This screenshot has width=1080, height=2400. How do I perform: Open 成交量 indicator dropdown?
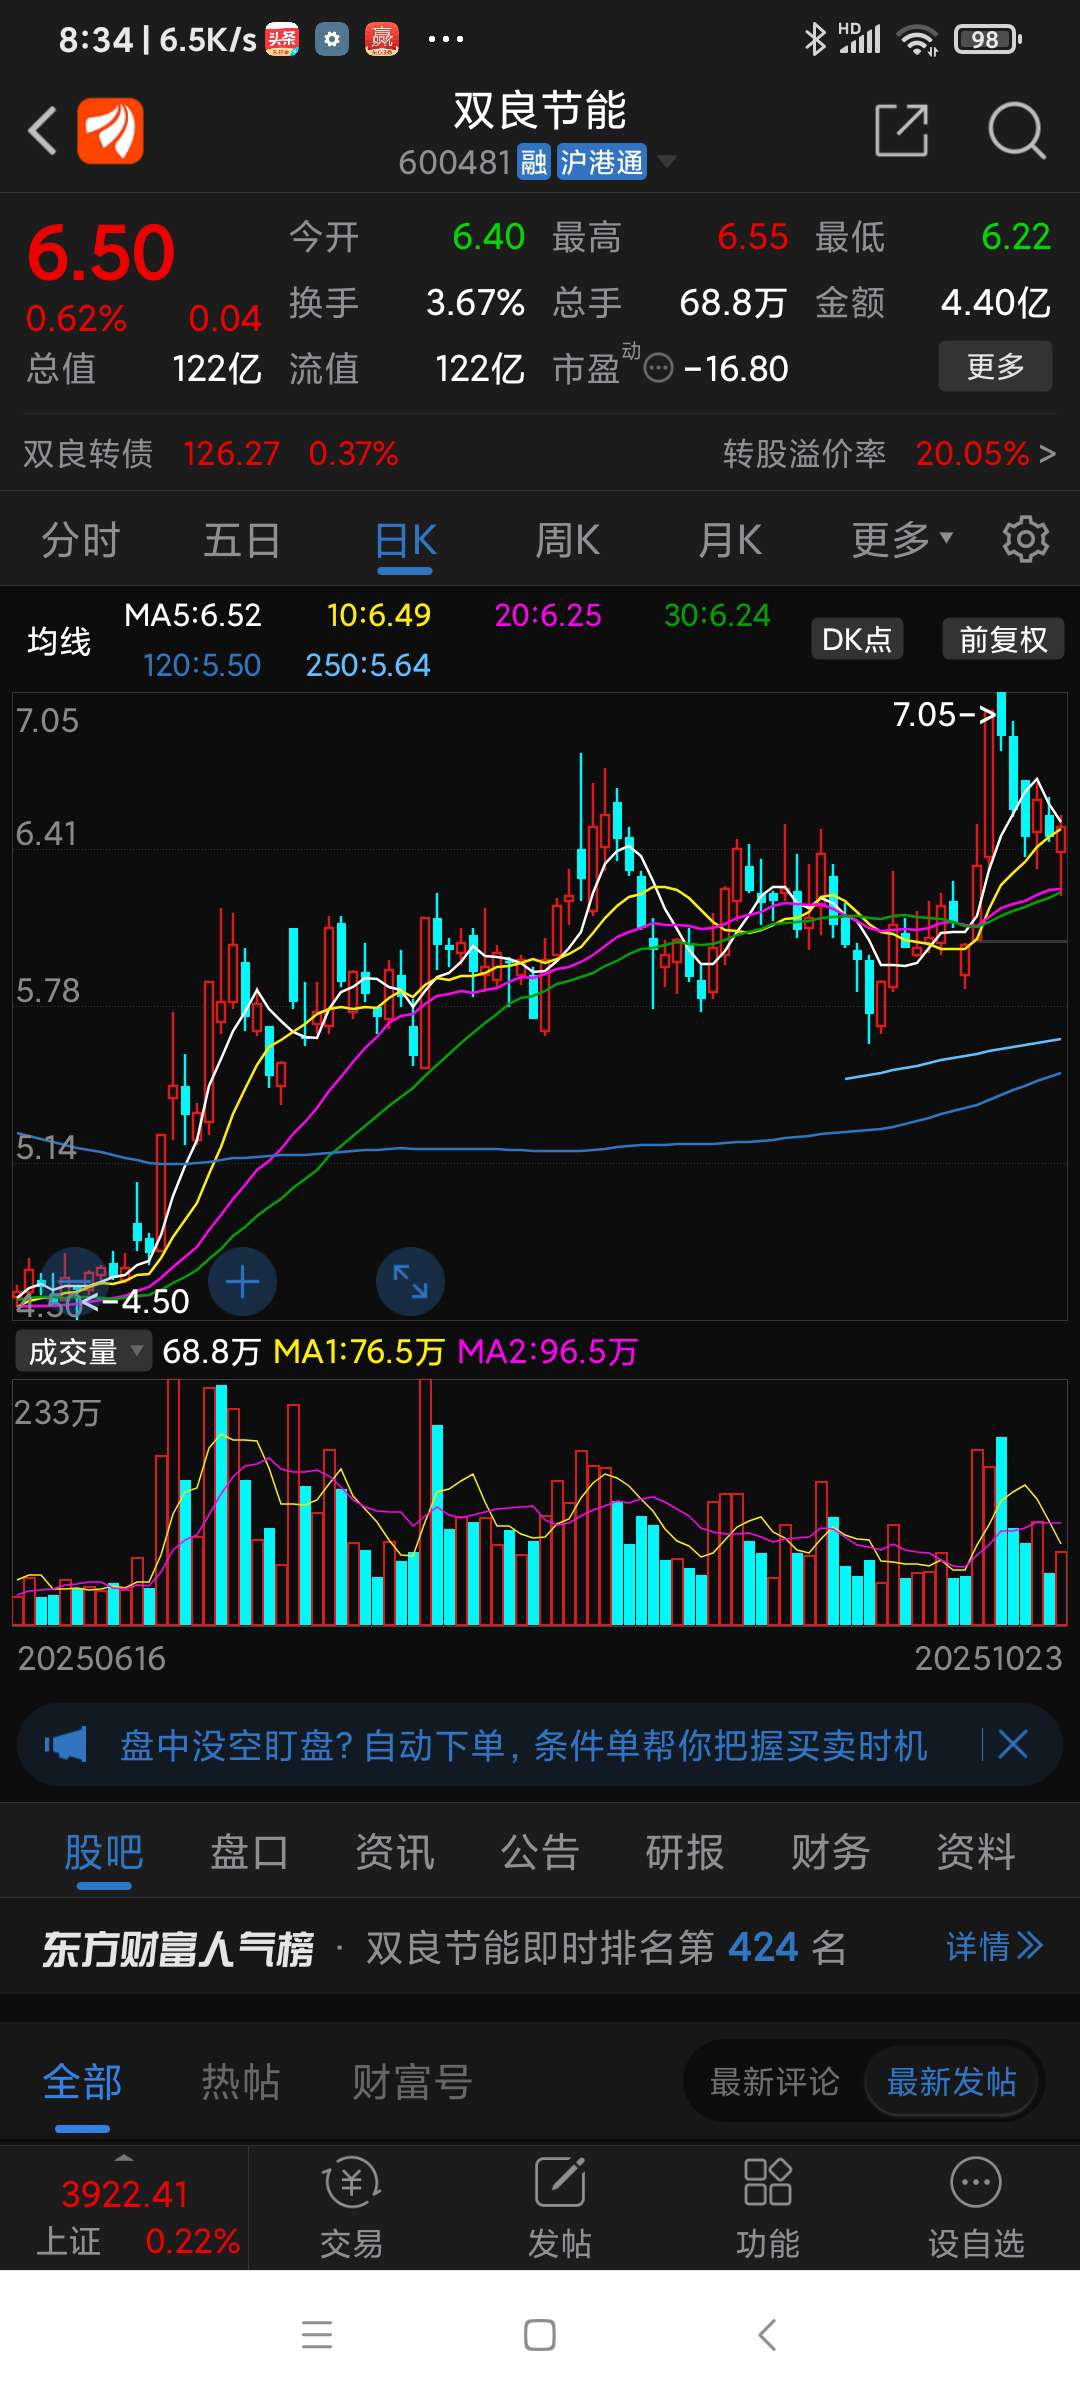click(83, 1352)
